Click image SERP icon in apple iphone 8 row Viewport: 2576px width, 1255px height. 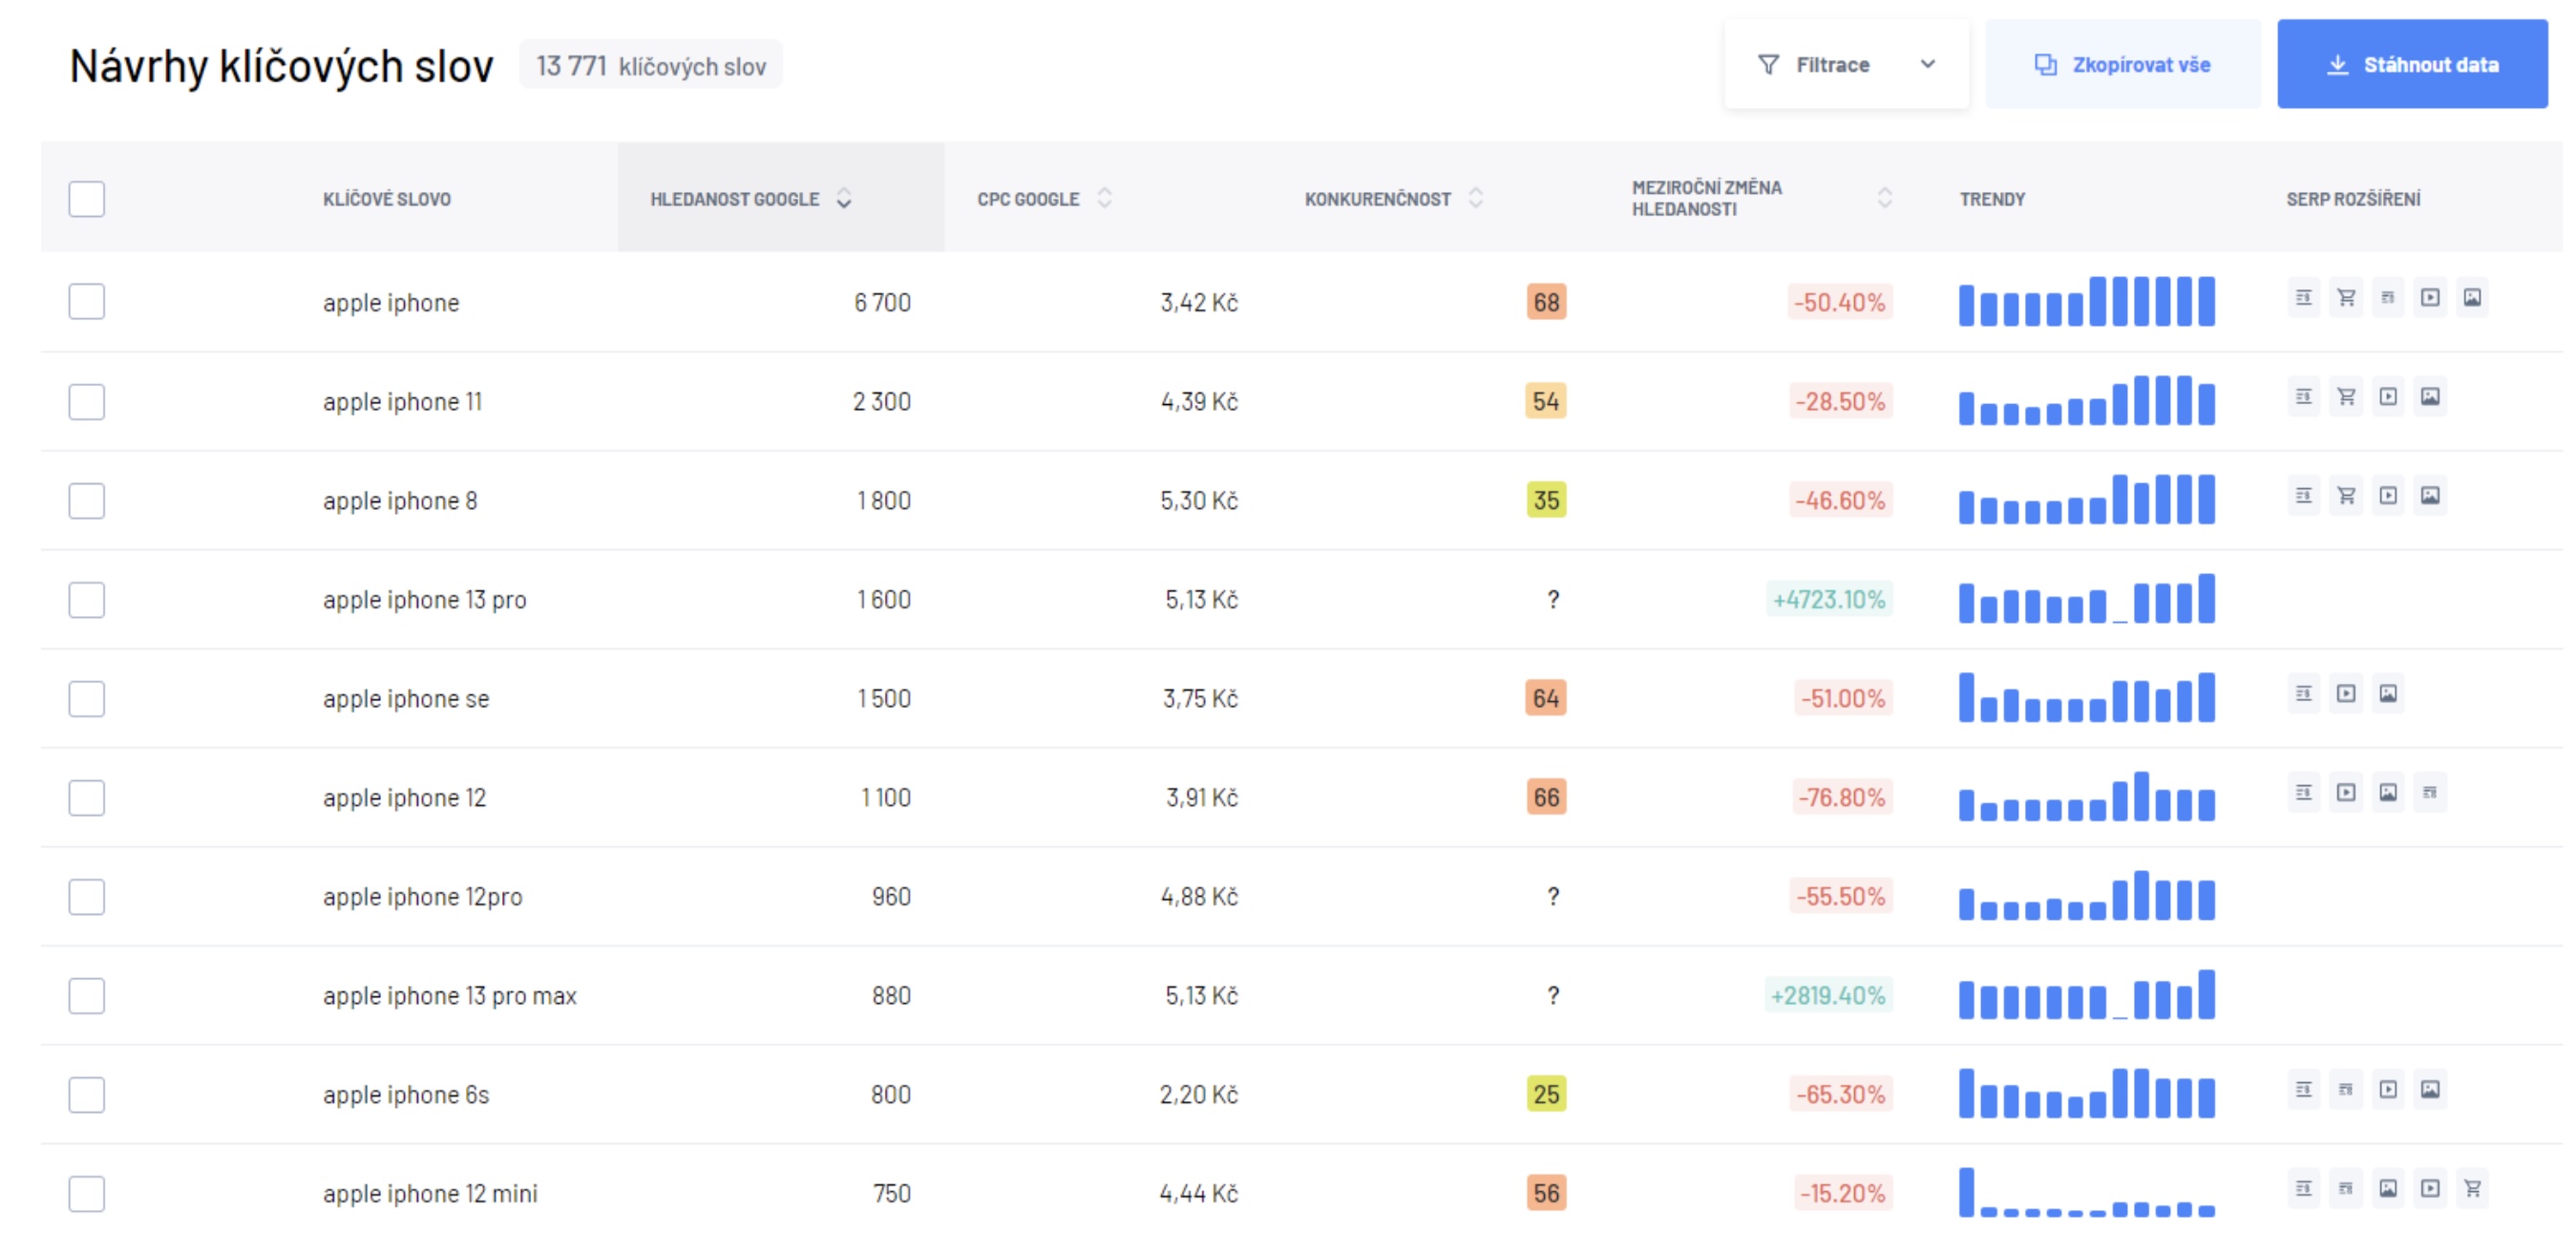pos(2429,496)
